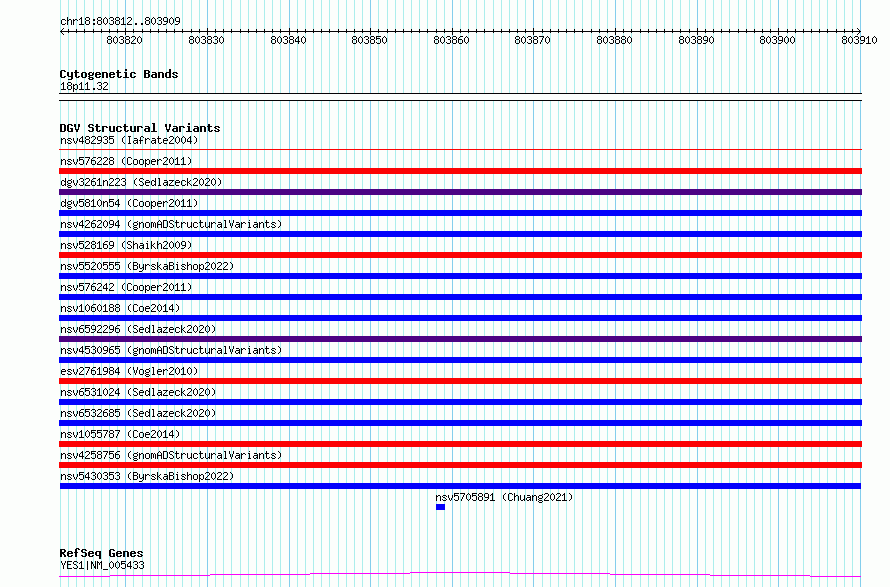The height and width of the screenshot is (587, 890).
Task: Open the dgv3261n223 (Sedlazeck2020) variant label
Action: tap(141, 182)
